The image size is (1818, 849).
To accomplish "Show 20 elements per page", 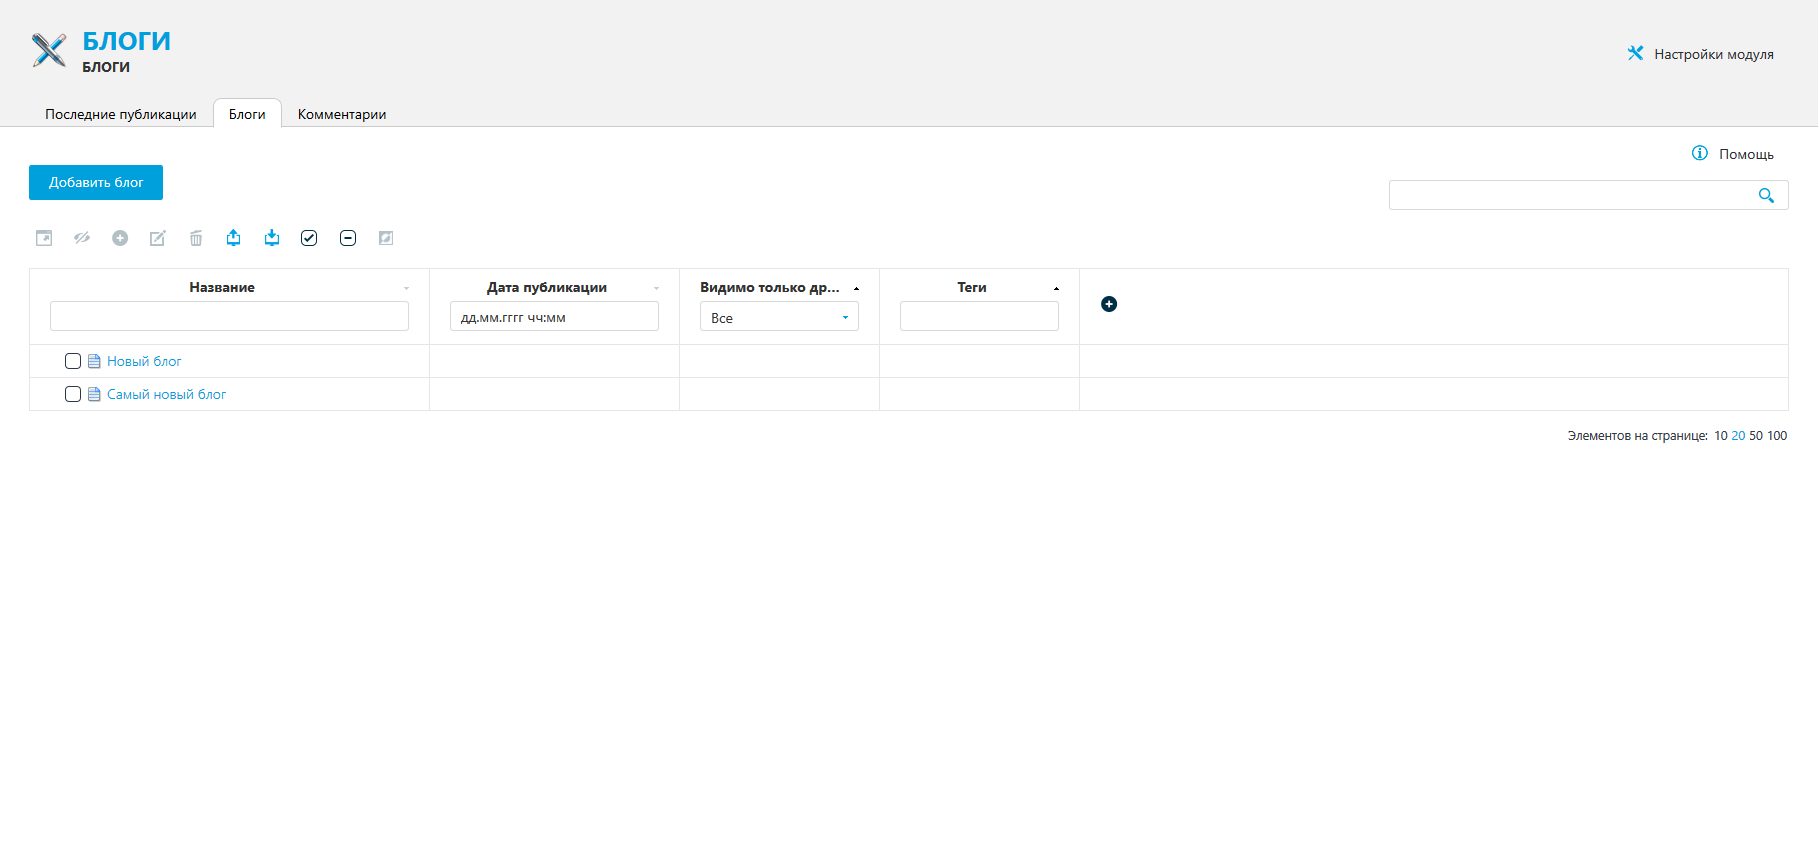I will [x=1738, y=436].
